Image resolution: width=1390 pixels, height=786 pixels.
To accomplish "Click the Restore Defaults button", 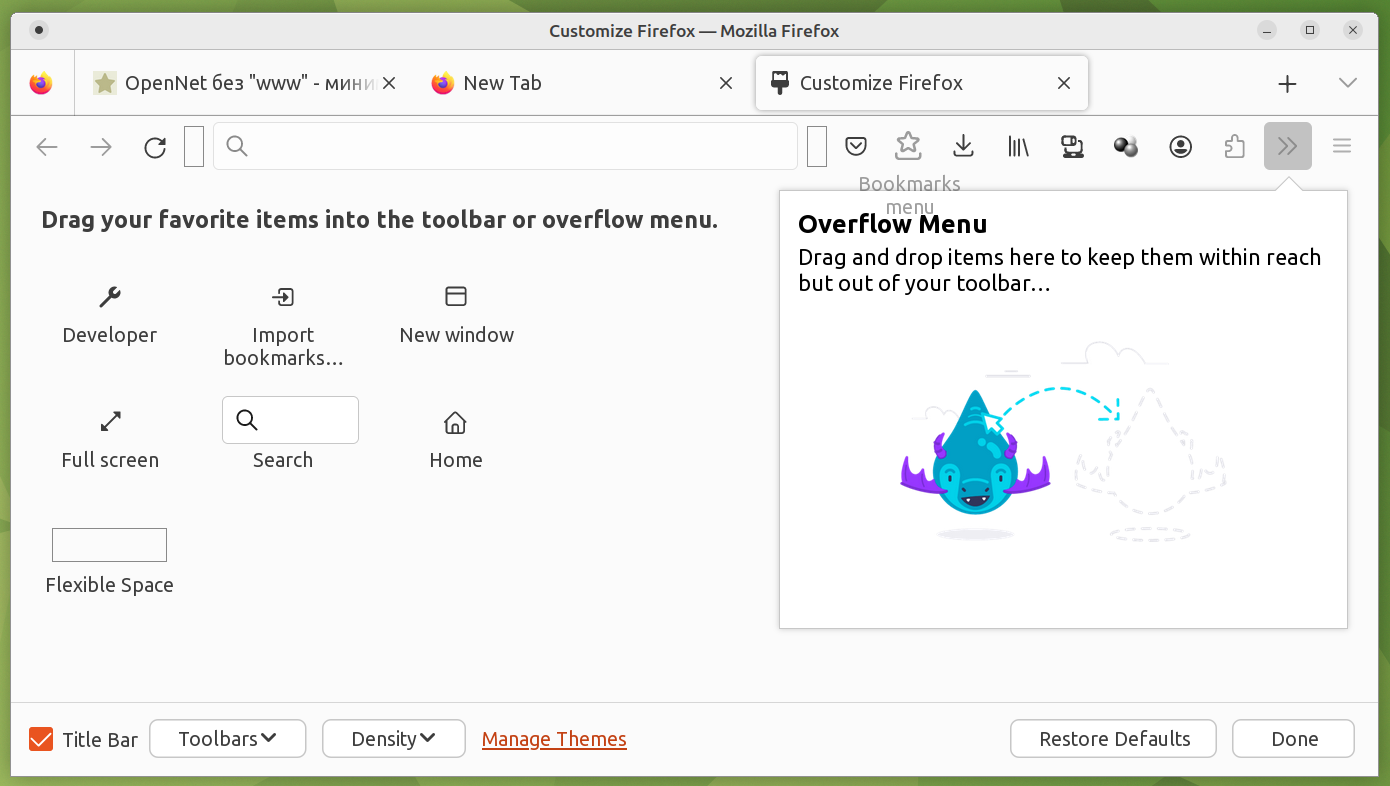I will click(1114, 739).
